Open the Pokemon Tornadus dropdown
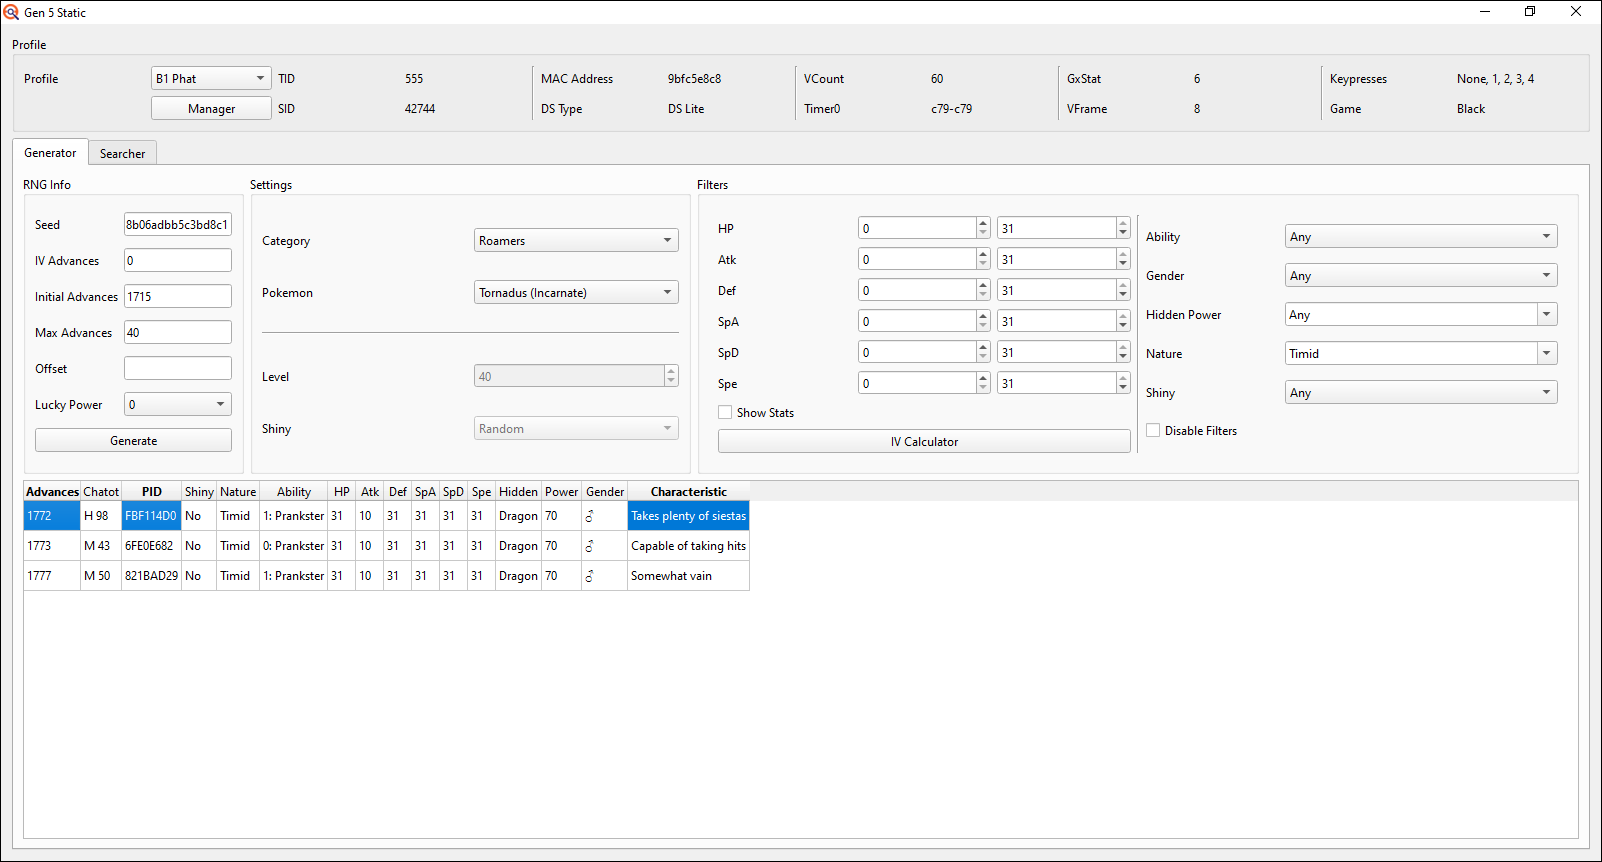Viewport: 1602px width, 862px height. (576, 292)
